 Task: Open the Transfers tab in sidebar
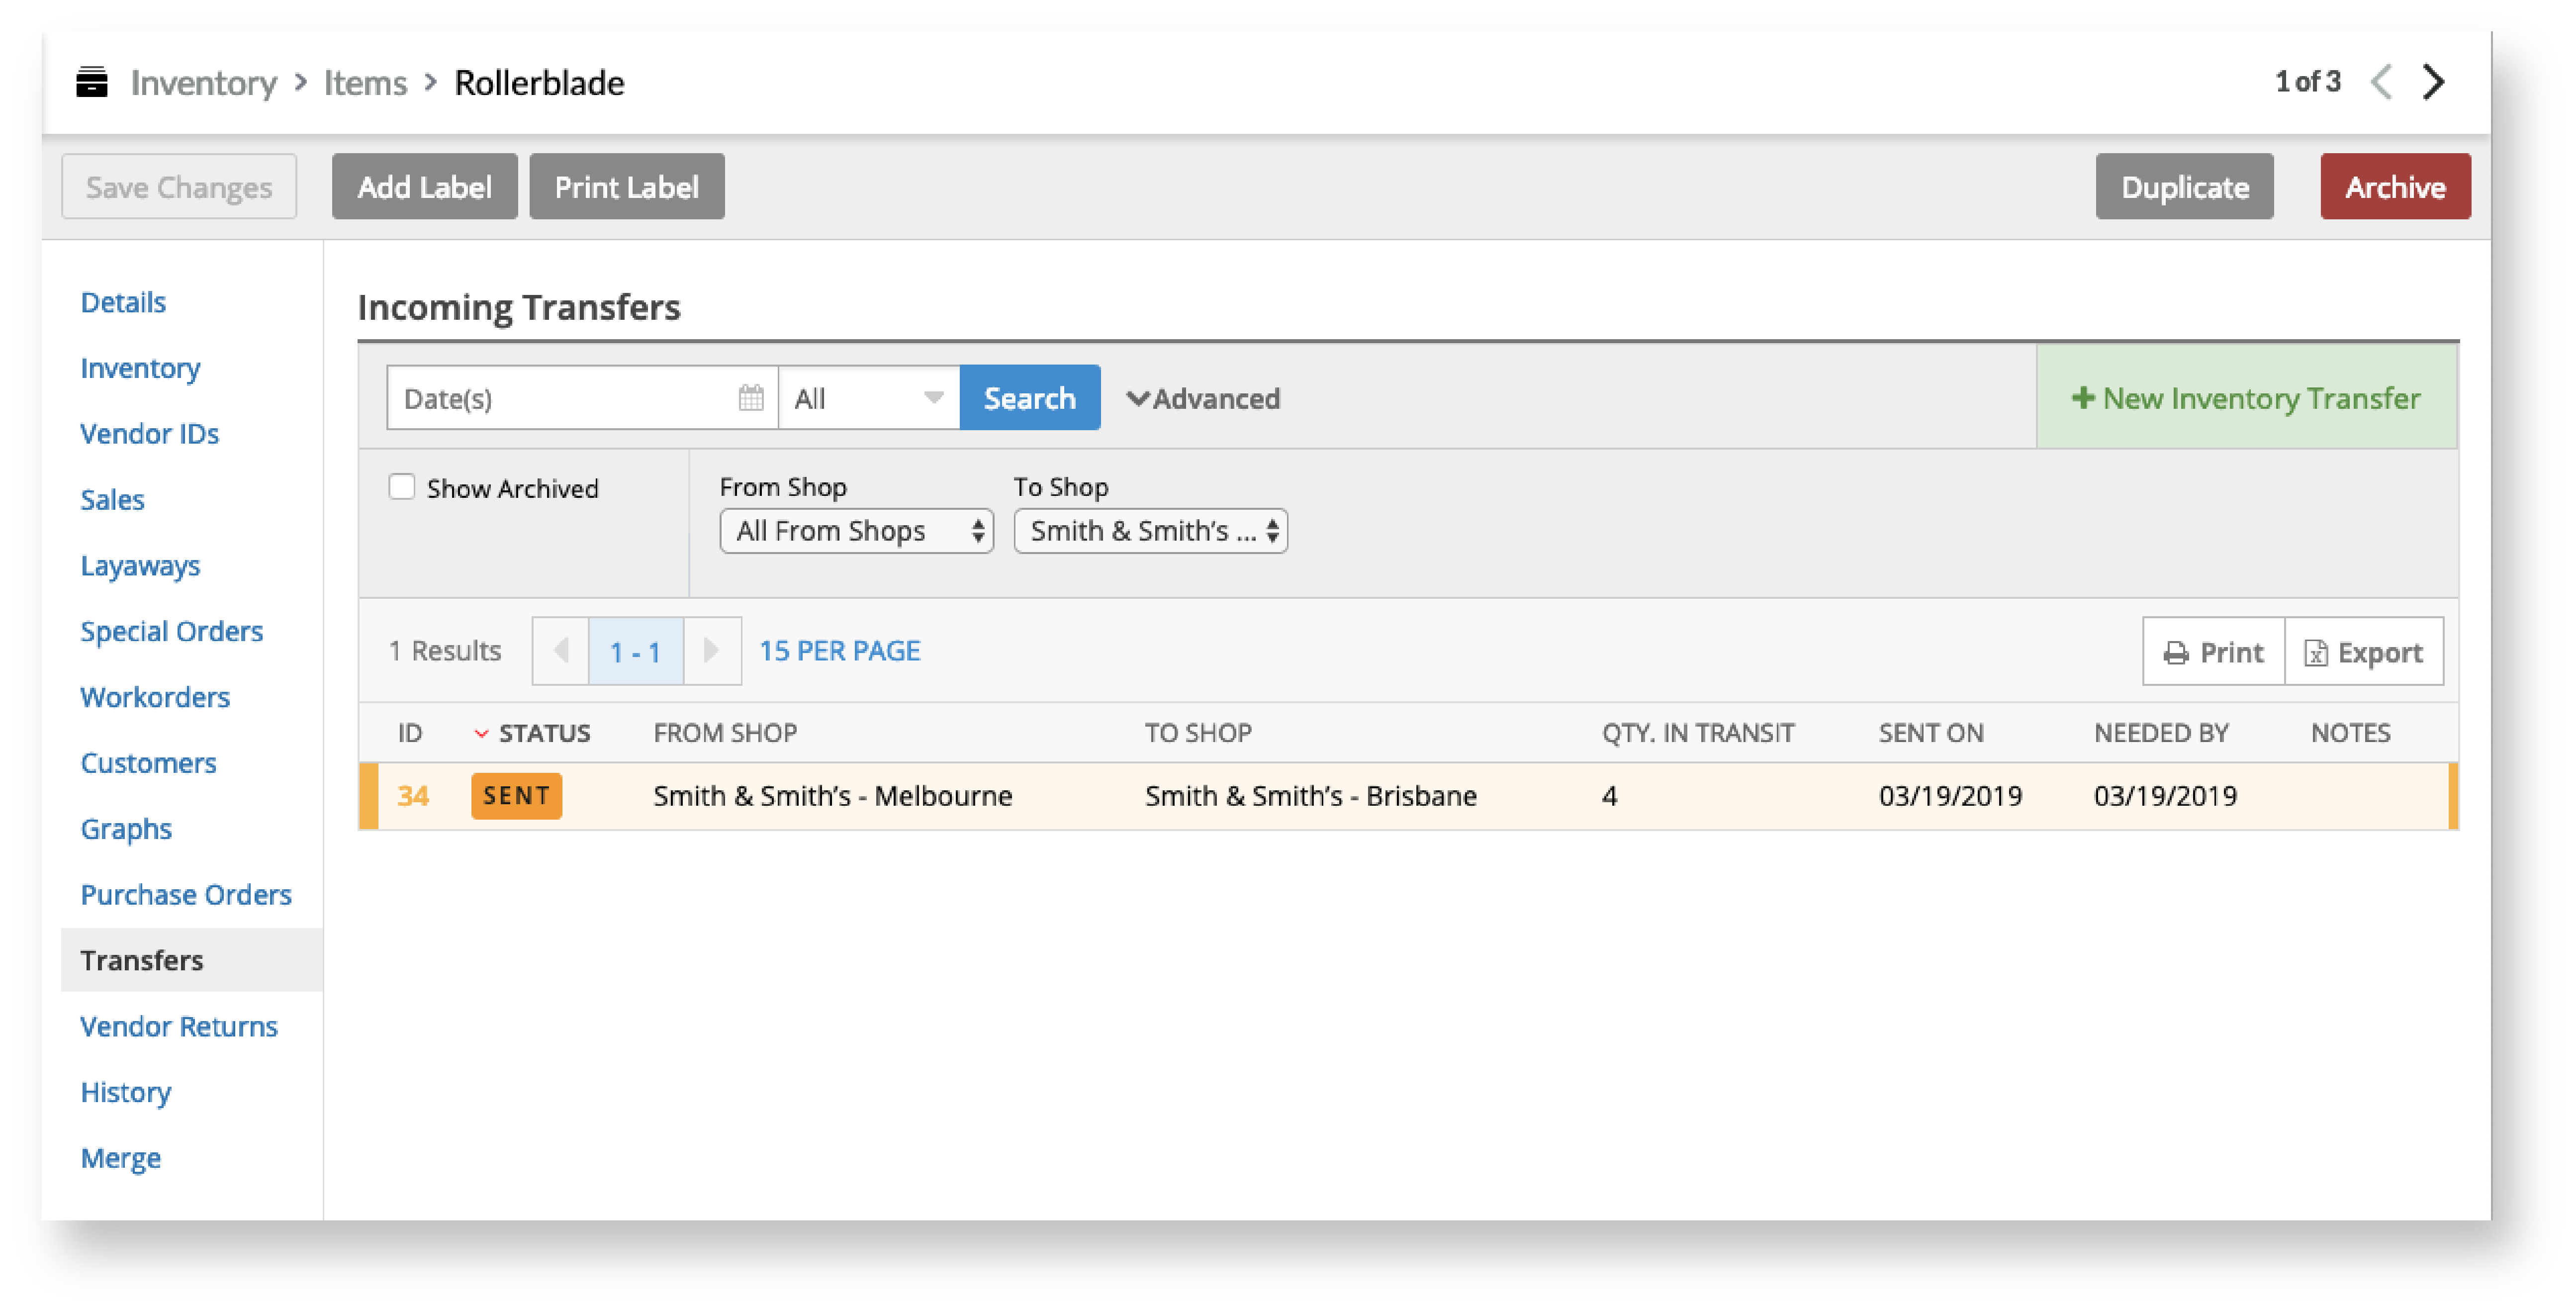[x=141, y=960]
